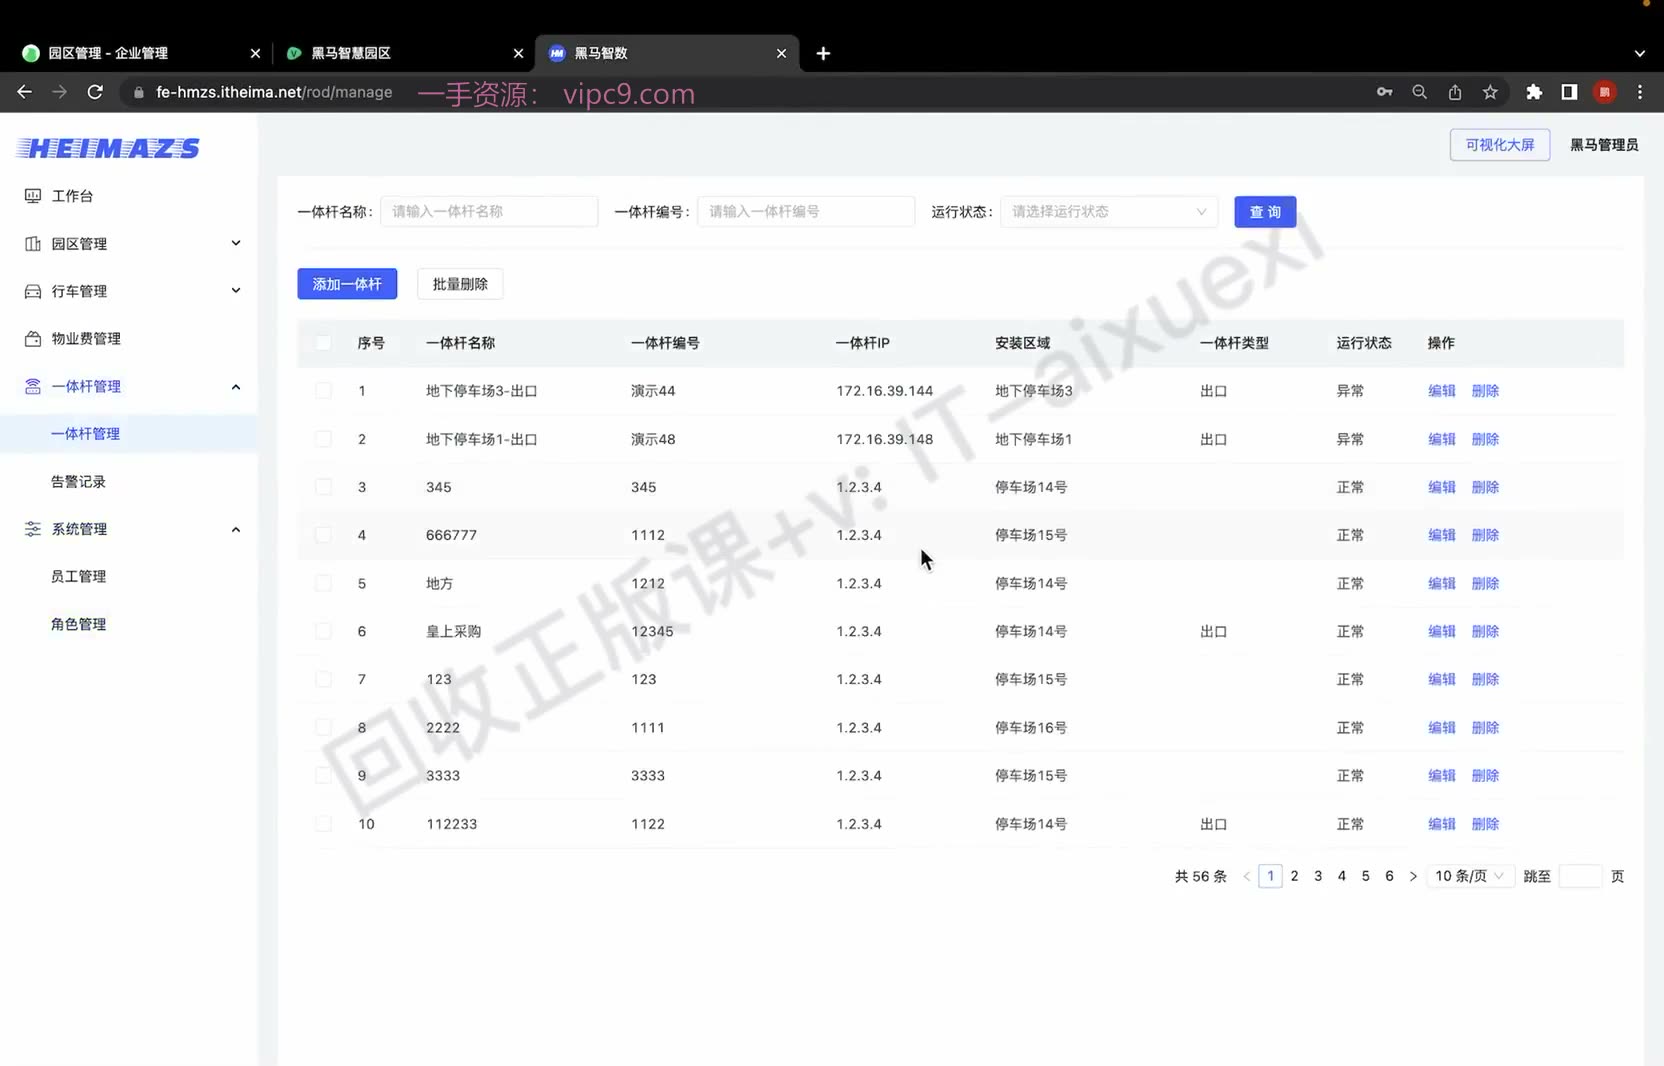Click 编辑 for row 演示44
This screenshot has height=1066, width=1664.
click(1441, 391)
